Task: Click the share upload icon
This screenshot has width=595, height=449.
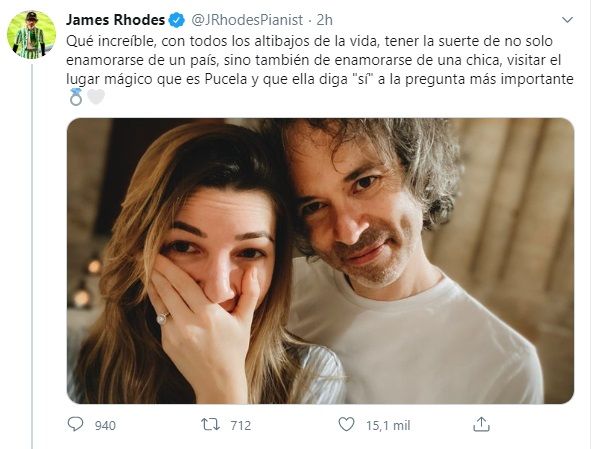Action: click(x=481, y=424)
